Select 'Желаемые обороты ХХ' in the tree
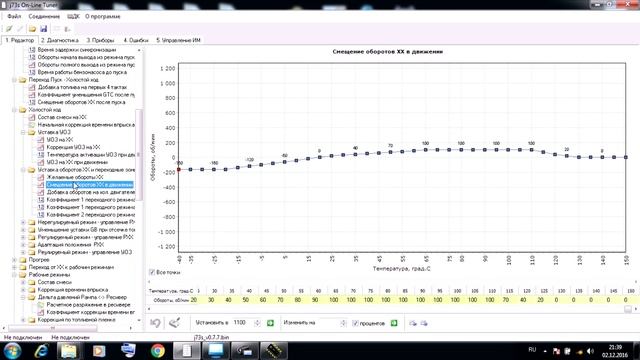The height and width of the screenshot is (360, 640). tap(75, 177)
